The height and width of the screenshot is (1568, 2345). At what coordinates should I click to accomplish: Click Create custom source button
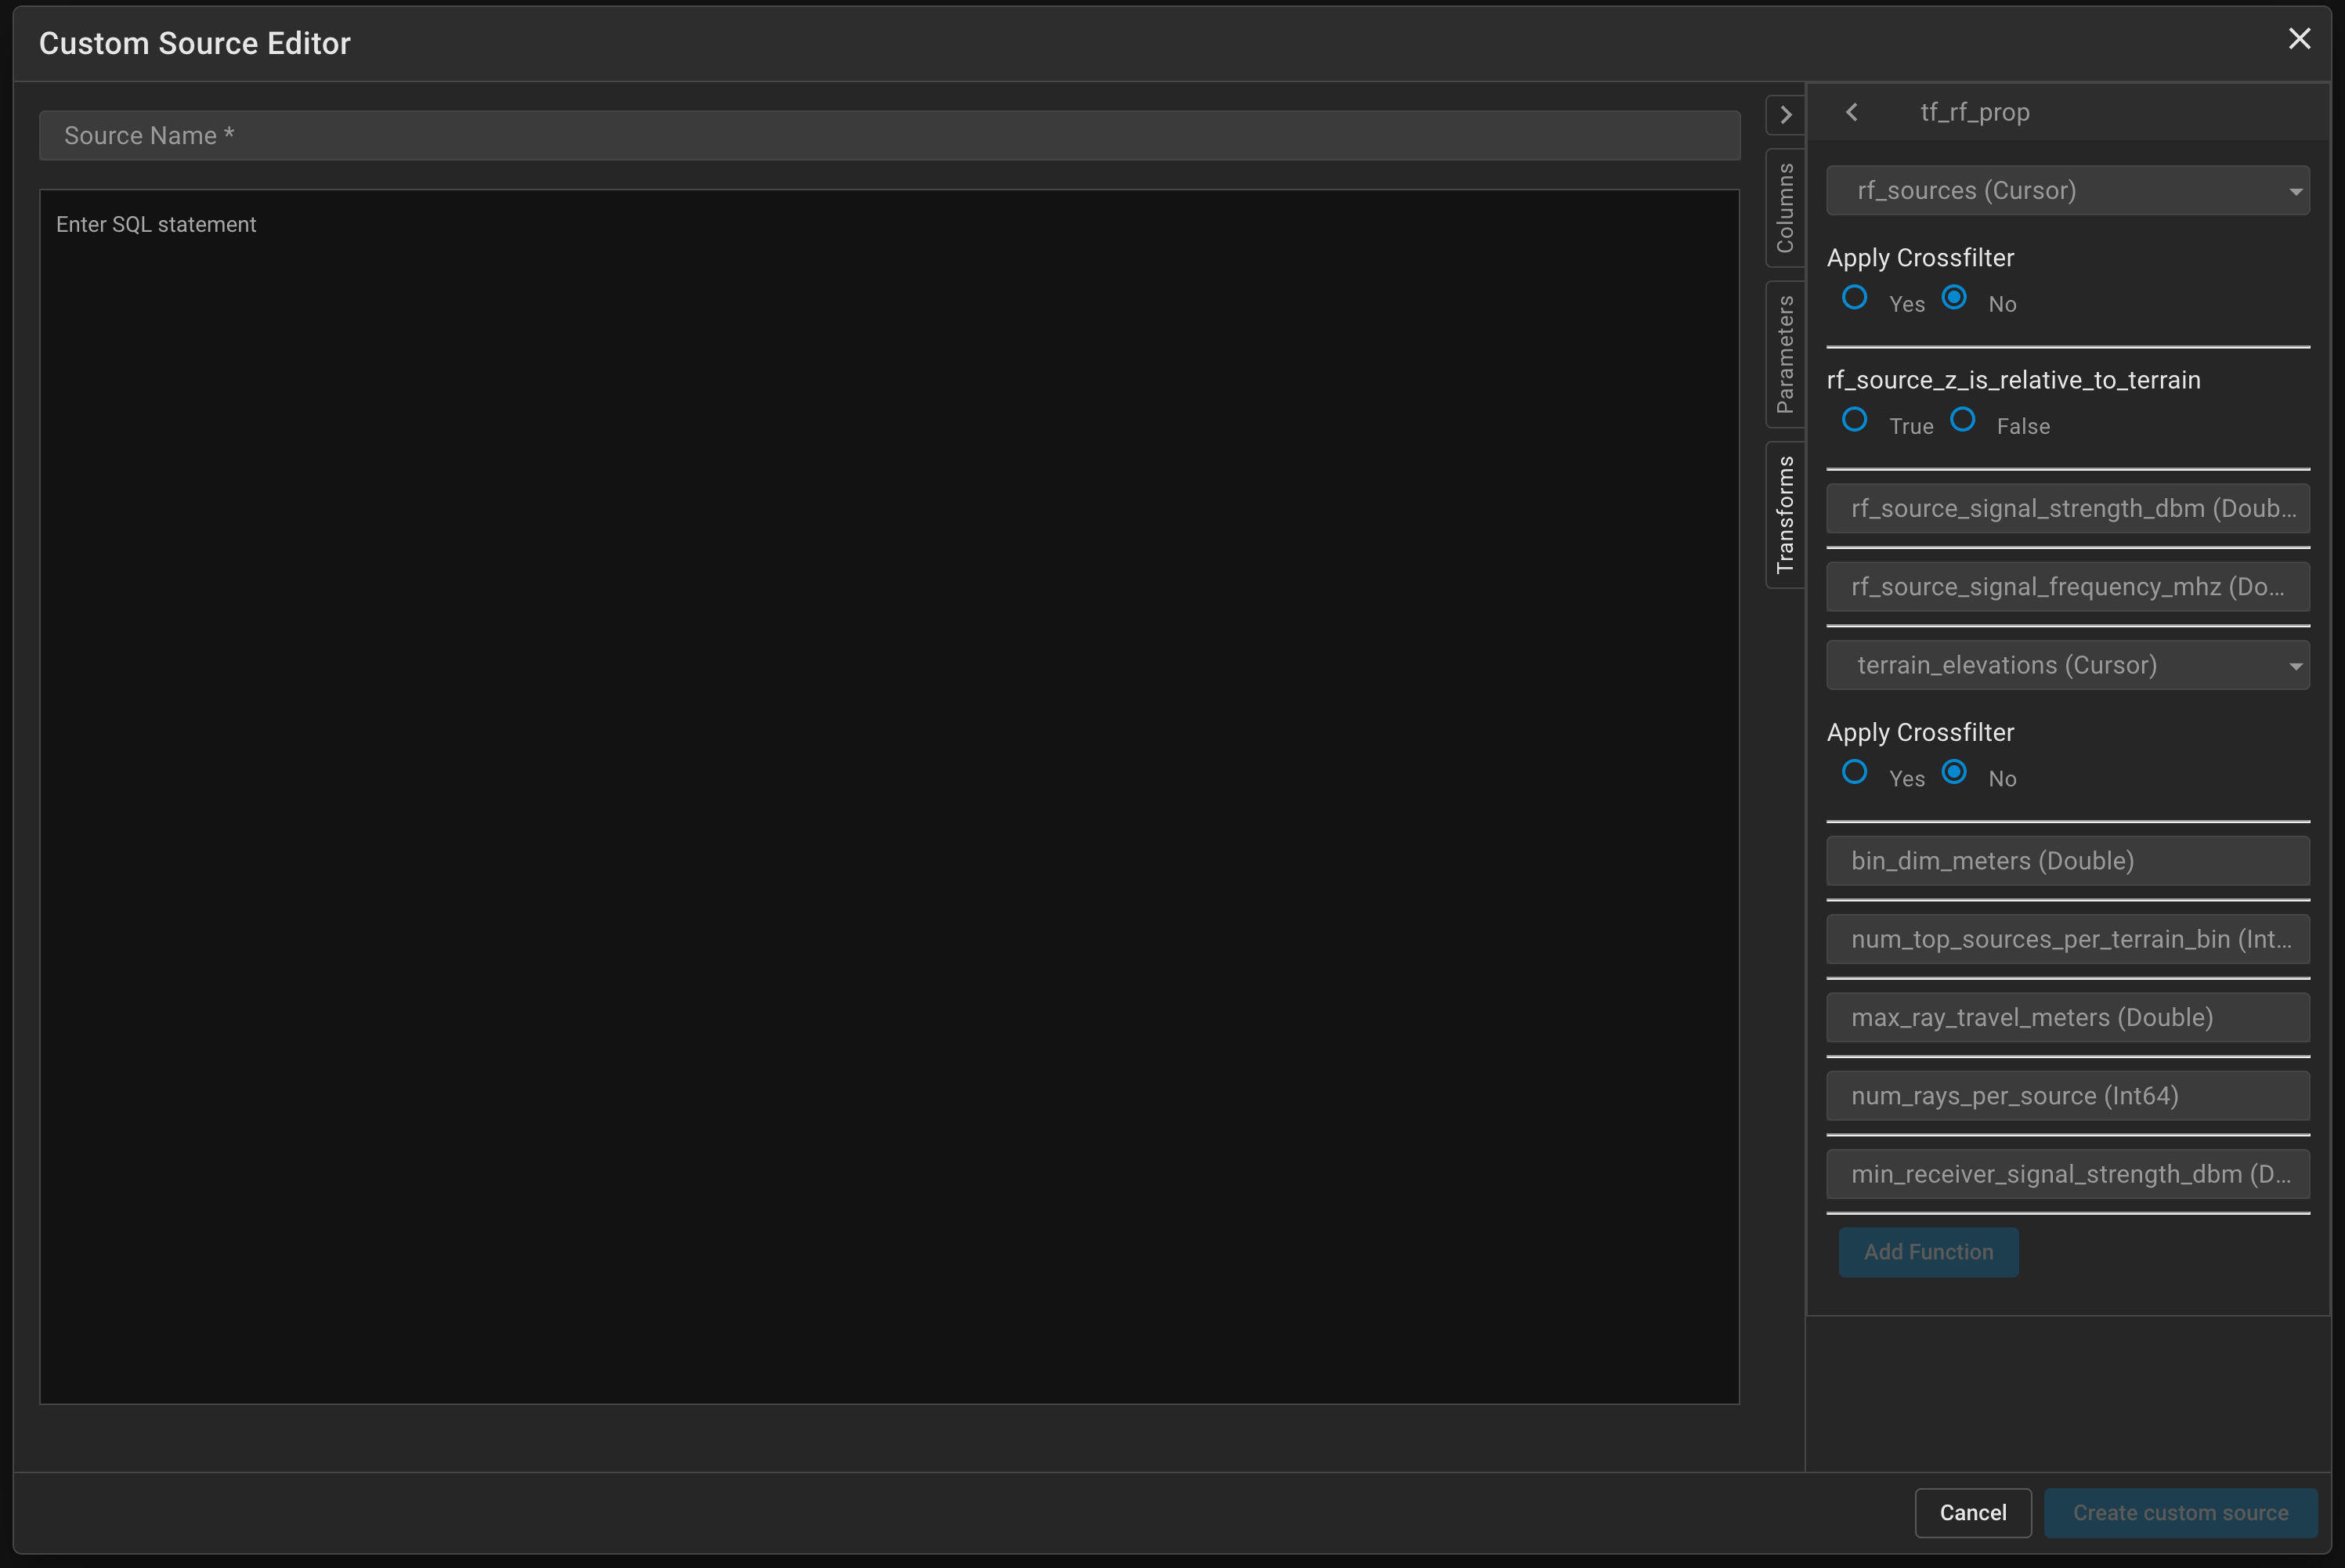coord(2180,1513)
